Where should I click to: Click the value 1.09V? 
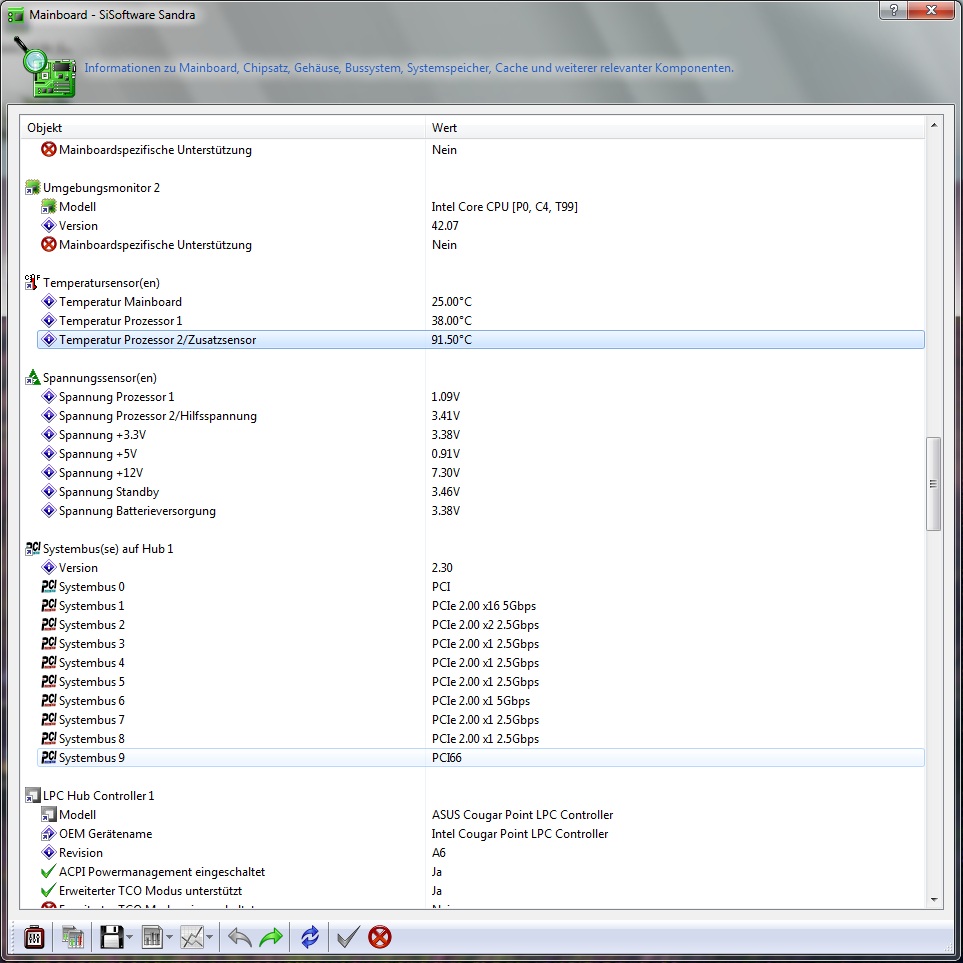(x=445, y=397)
